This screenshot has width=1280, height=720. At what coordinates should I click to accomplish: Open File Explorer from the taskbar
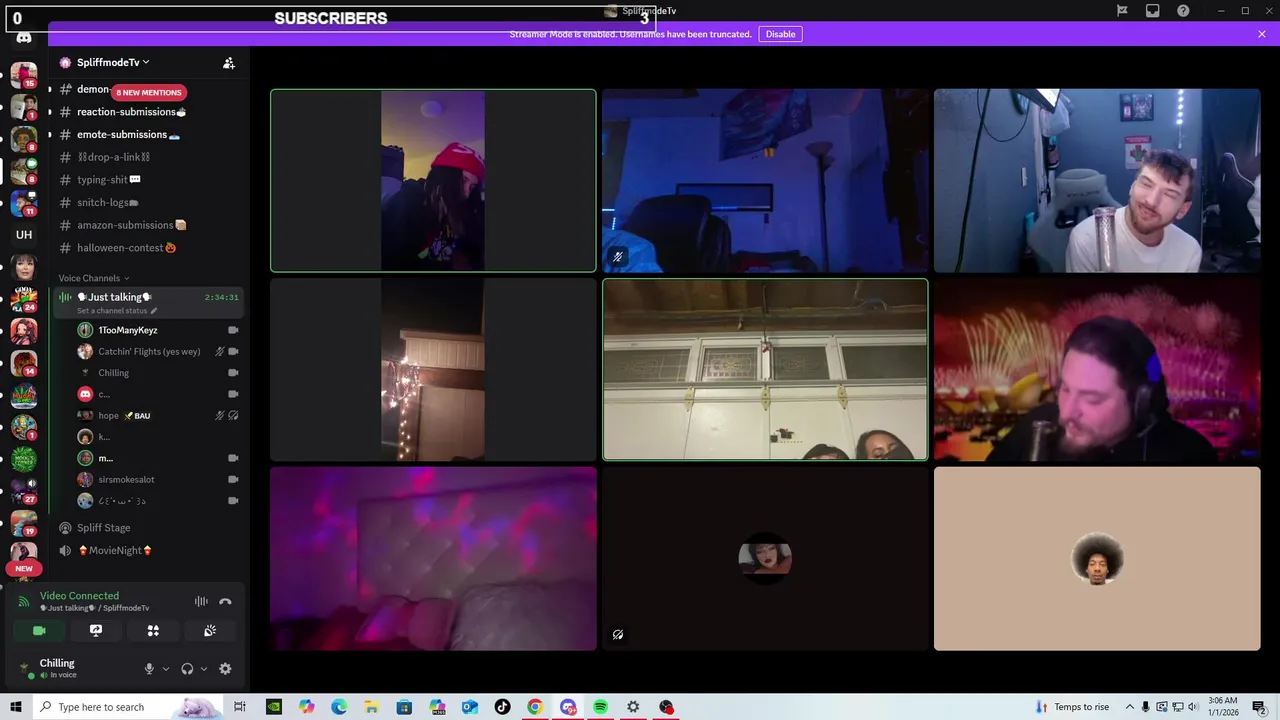click(371, 707)
